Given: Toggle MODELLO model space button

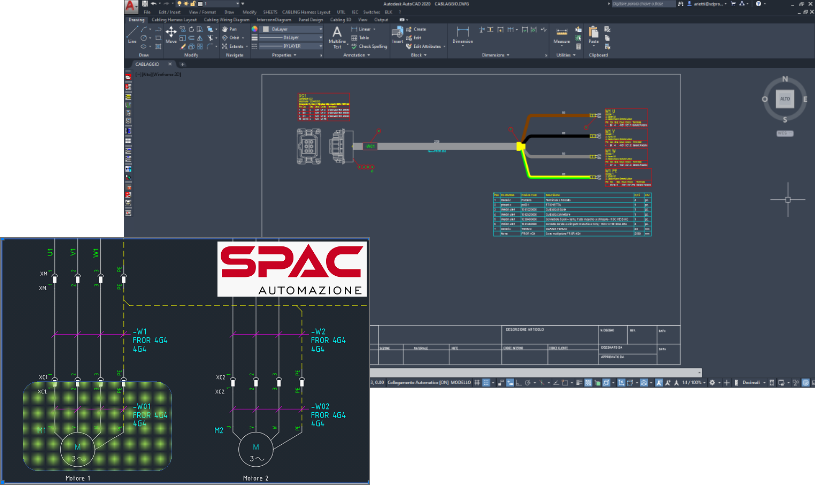Looking at the screenshot, I should click(461, 383).
